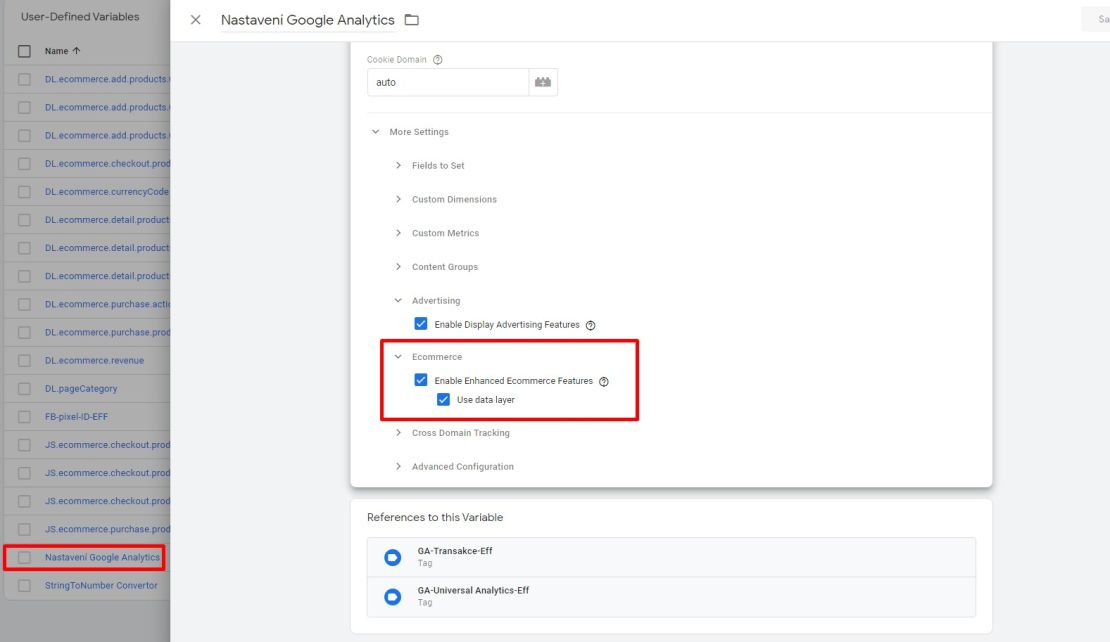Click the Name column header
1110x642 pixels.
pyautogui.click(x=57, y=51)
